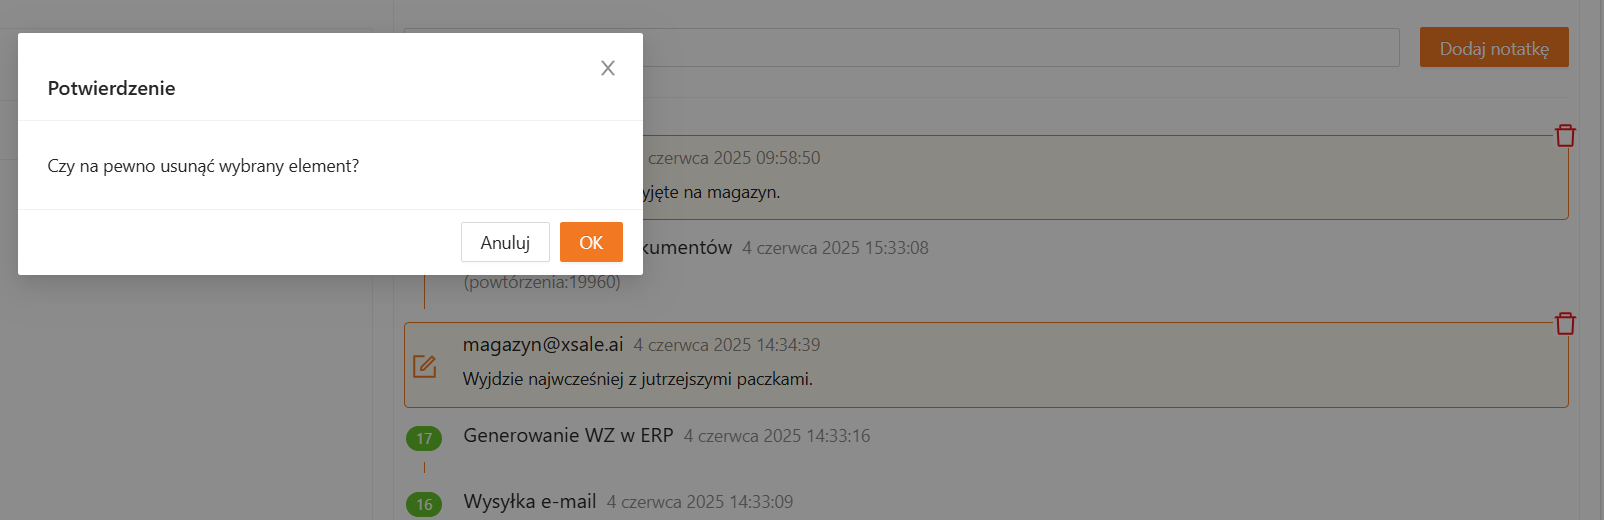Edit the magazyn@xsale.ai note with pencil icon
1604x520 pixels.
click(x=424, y=366)
